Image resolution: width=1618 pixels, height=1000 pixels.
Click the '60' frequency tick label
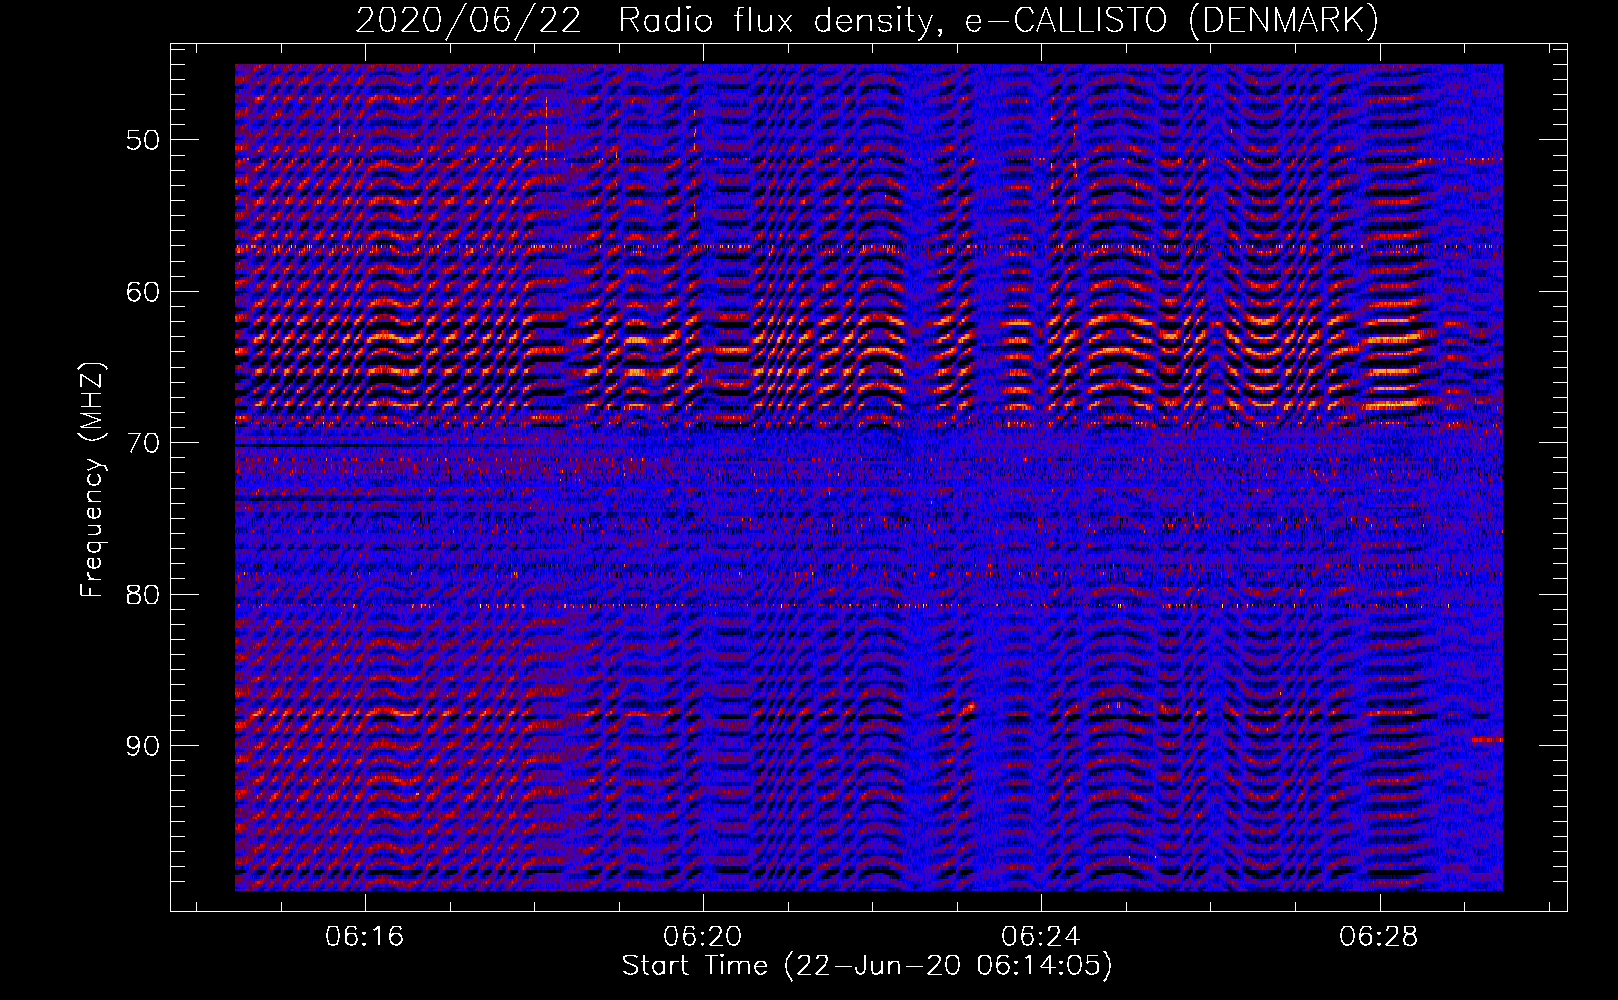pos(143,291)
